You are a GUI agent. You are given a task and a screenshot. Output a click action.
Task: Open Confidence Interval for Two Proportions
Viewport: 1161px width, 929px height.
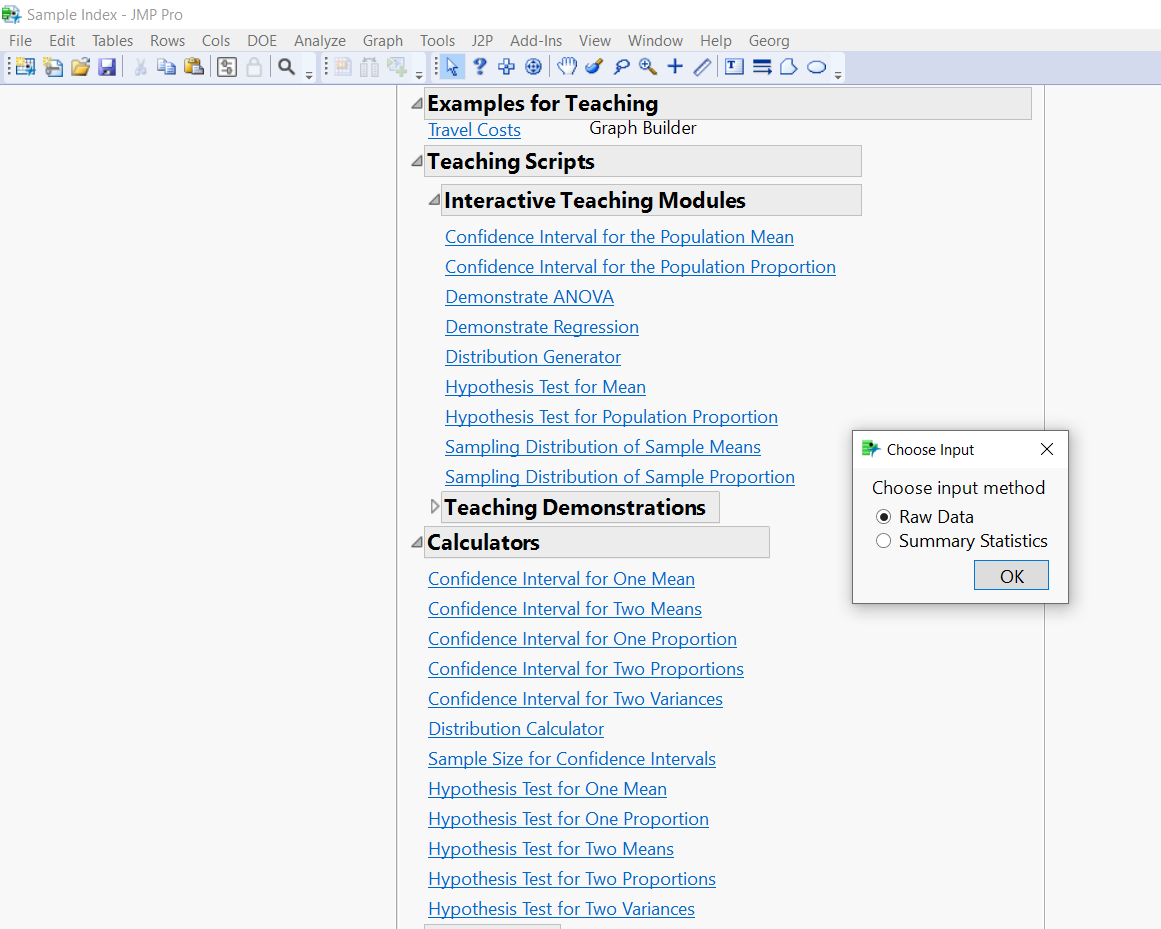(586, 669)
